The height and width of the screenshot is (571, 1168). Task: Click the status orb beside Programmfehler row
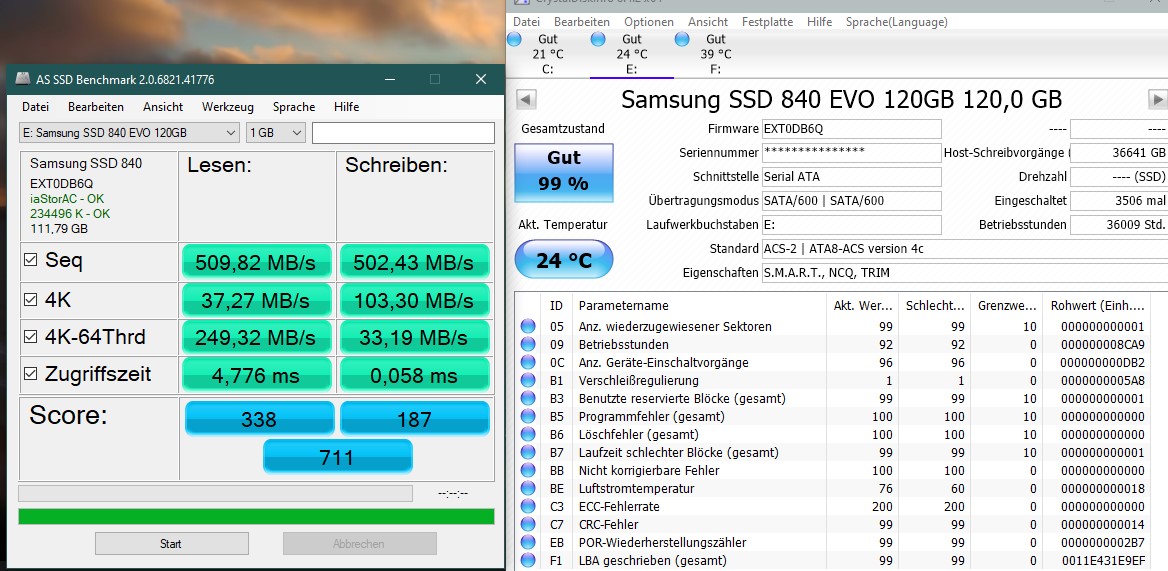(528, 416)
